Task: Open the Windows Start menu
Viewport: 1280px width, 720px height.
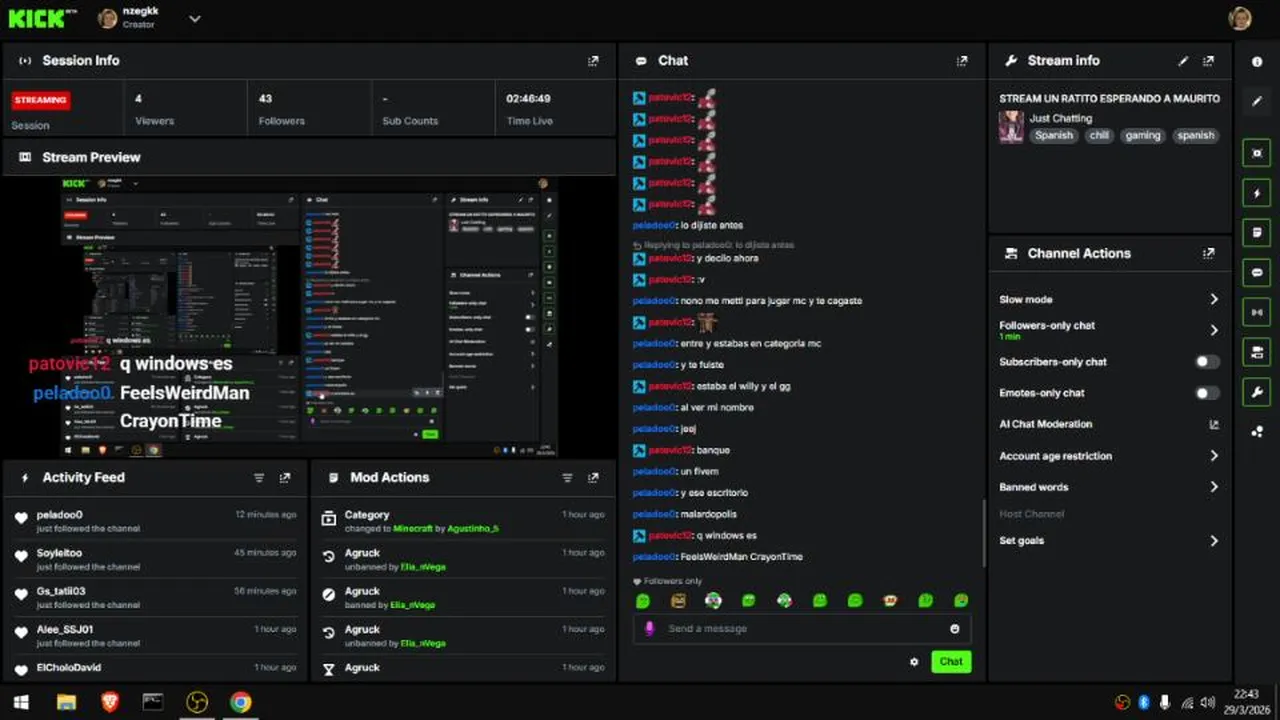Action: coord(20,702)
